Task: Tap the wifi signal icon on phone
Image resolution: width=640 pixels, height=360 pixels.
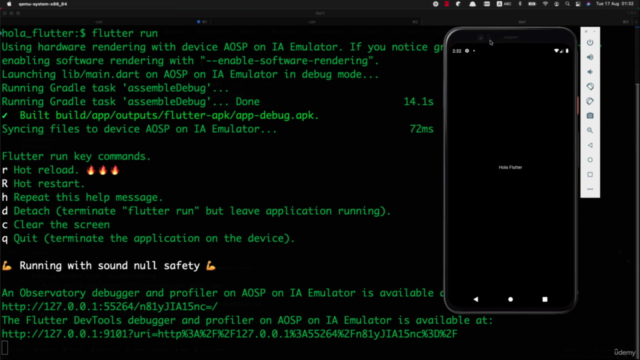Action: click(556, 51)
